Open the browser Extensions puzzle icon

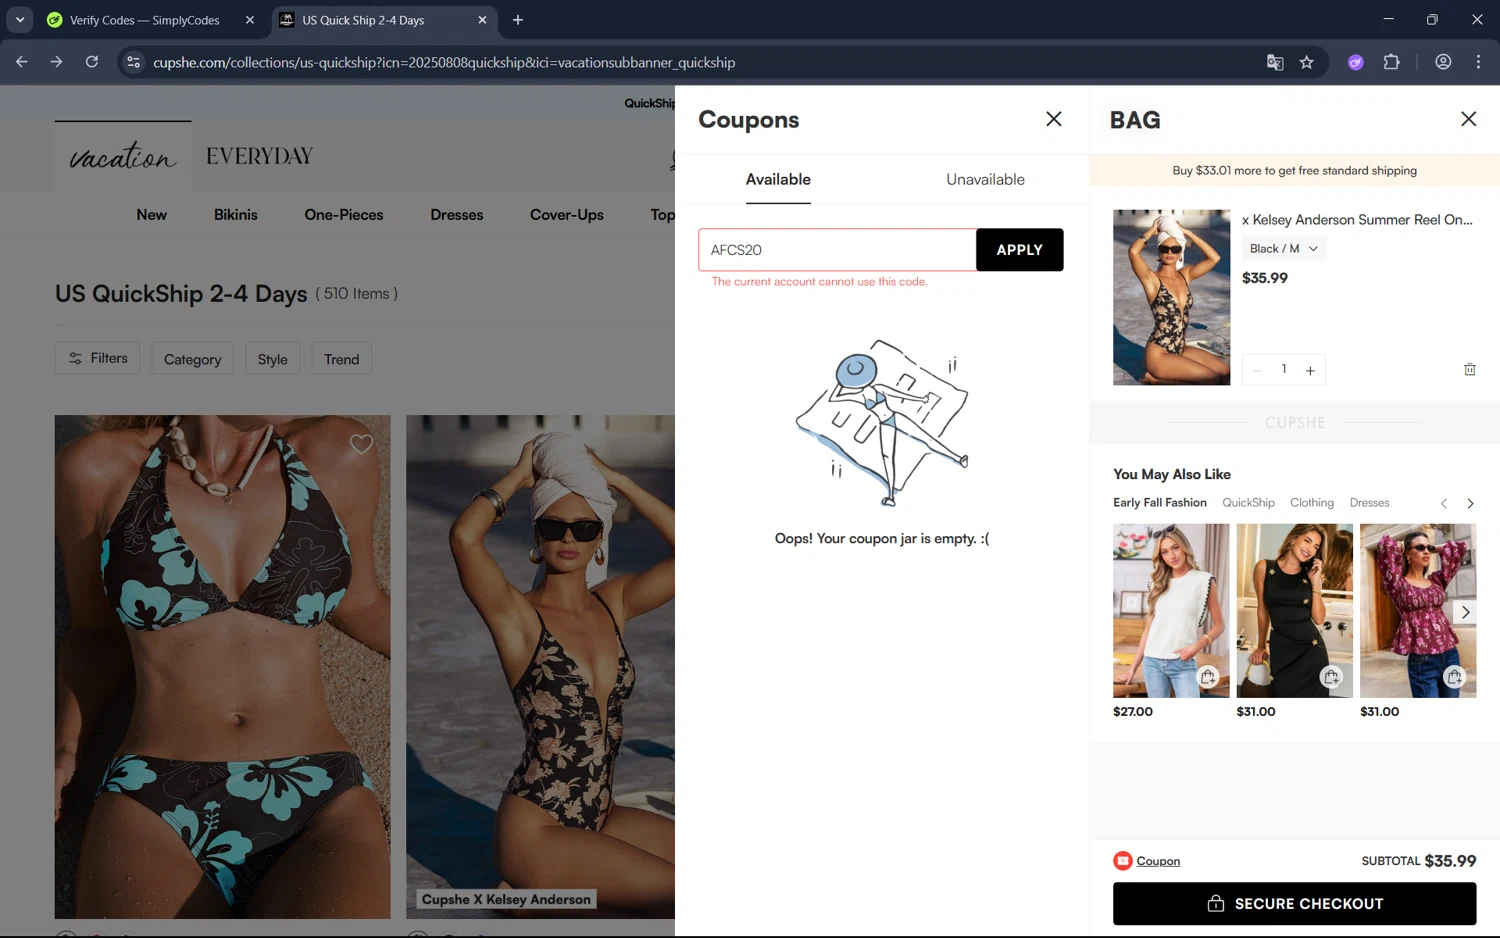point(1391,62)
